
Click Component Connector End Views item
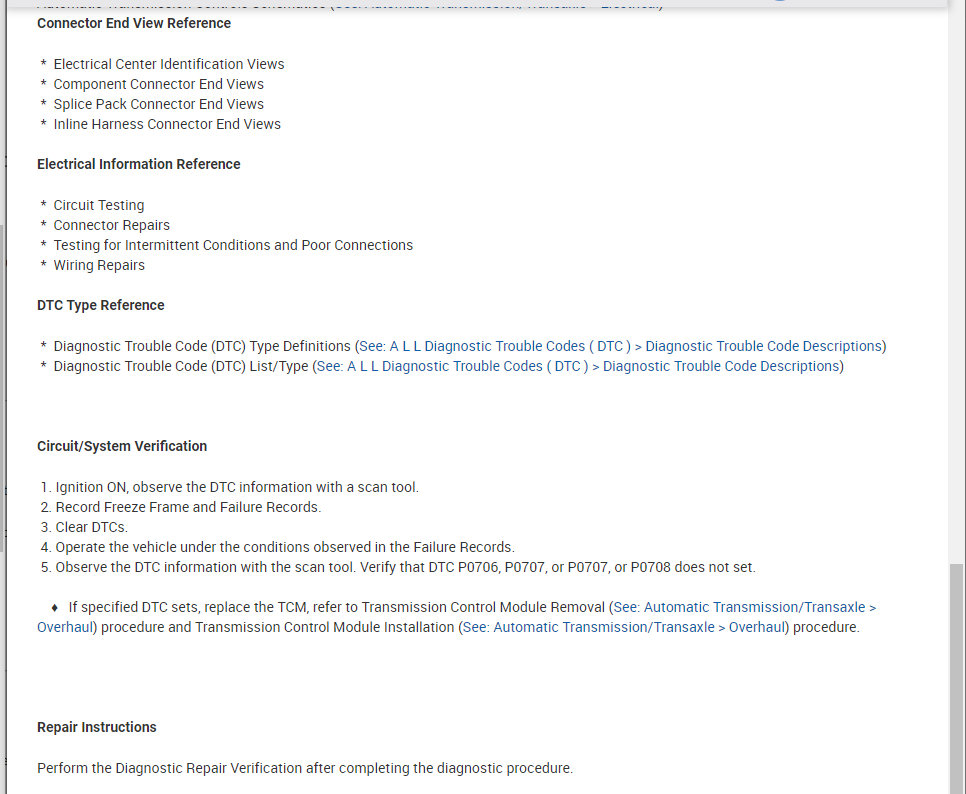158,84
